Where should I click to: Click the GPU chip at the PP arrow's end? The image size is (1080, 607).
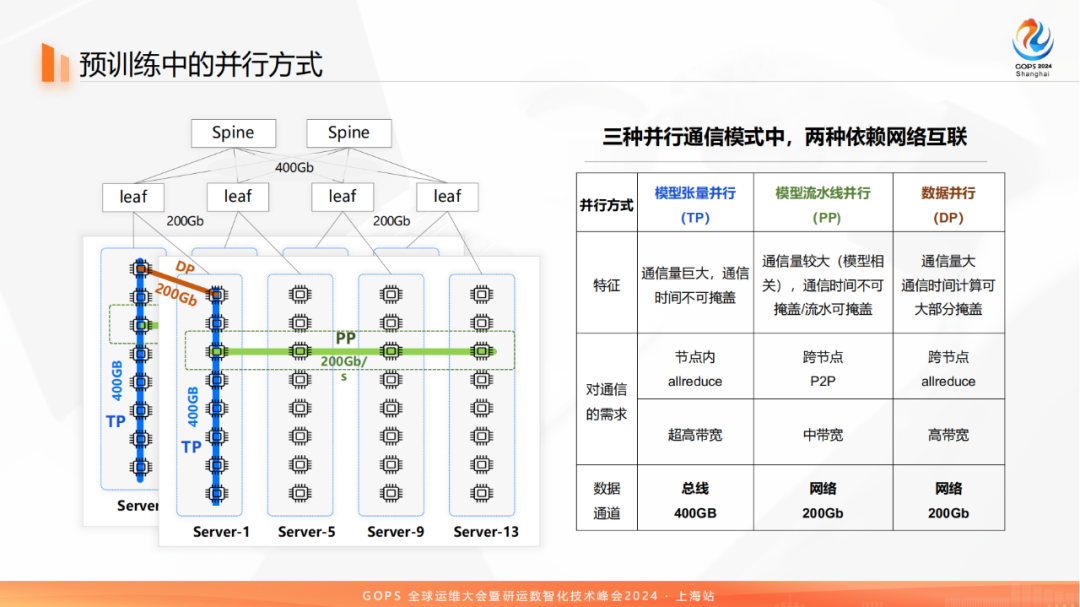(481, 352)
